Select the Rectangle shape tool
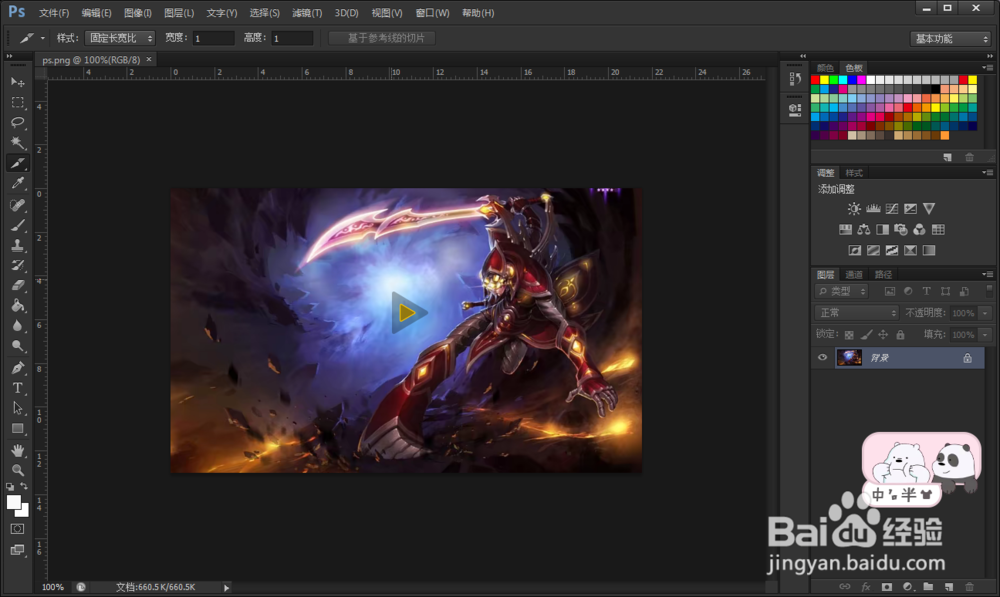Image resolution: width=1000 pixels, height=597 pixels. pyautogui.click(x=17, y=429)
